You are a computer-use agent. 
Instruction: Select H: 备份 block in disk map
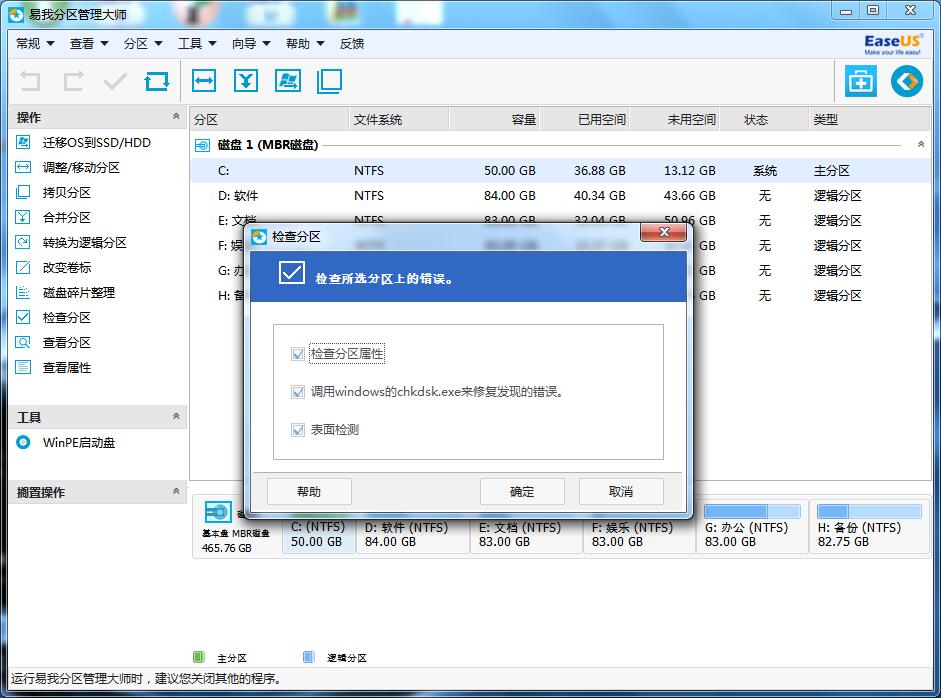[x=869, y=526]
